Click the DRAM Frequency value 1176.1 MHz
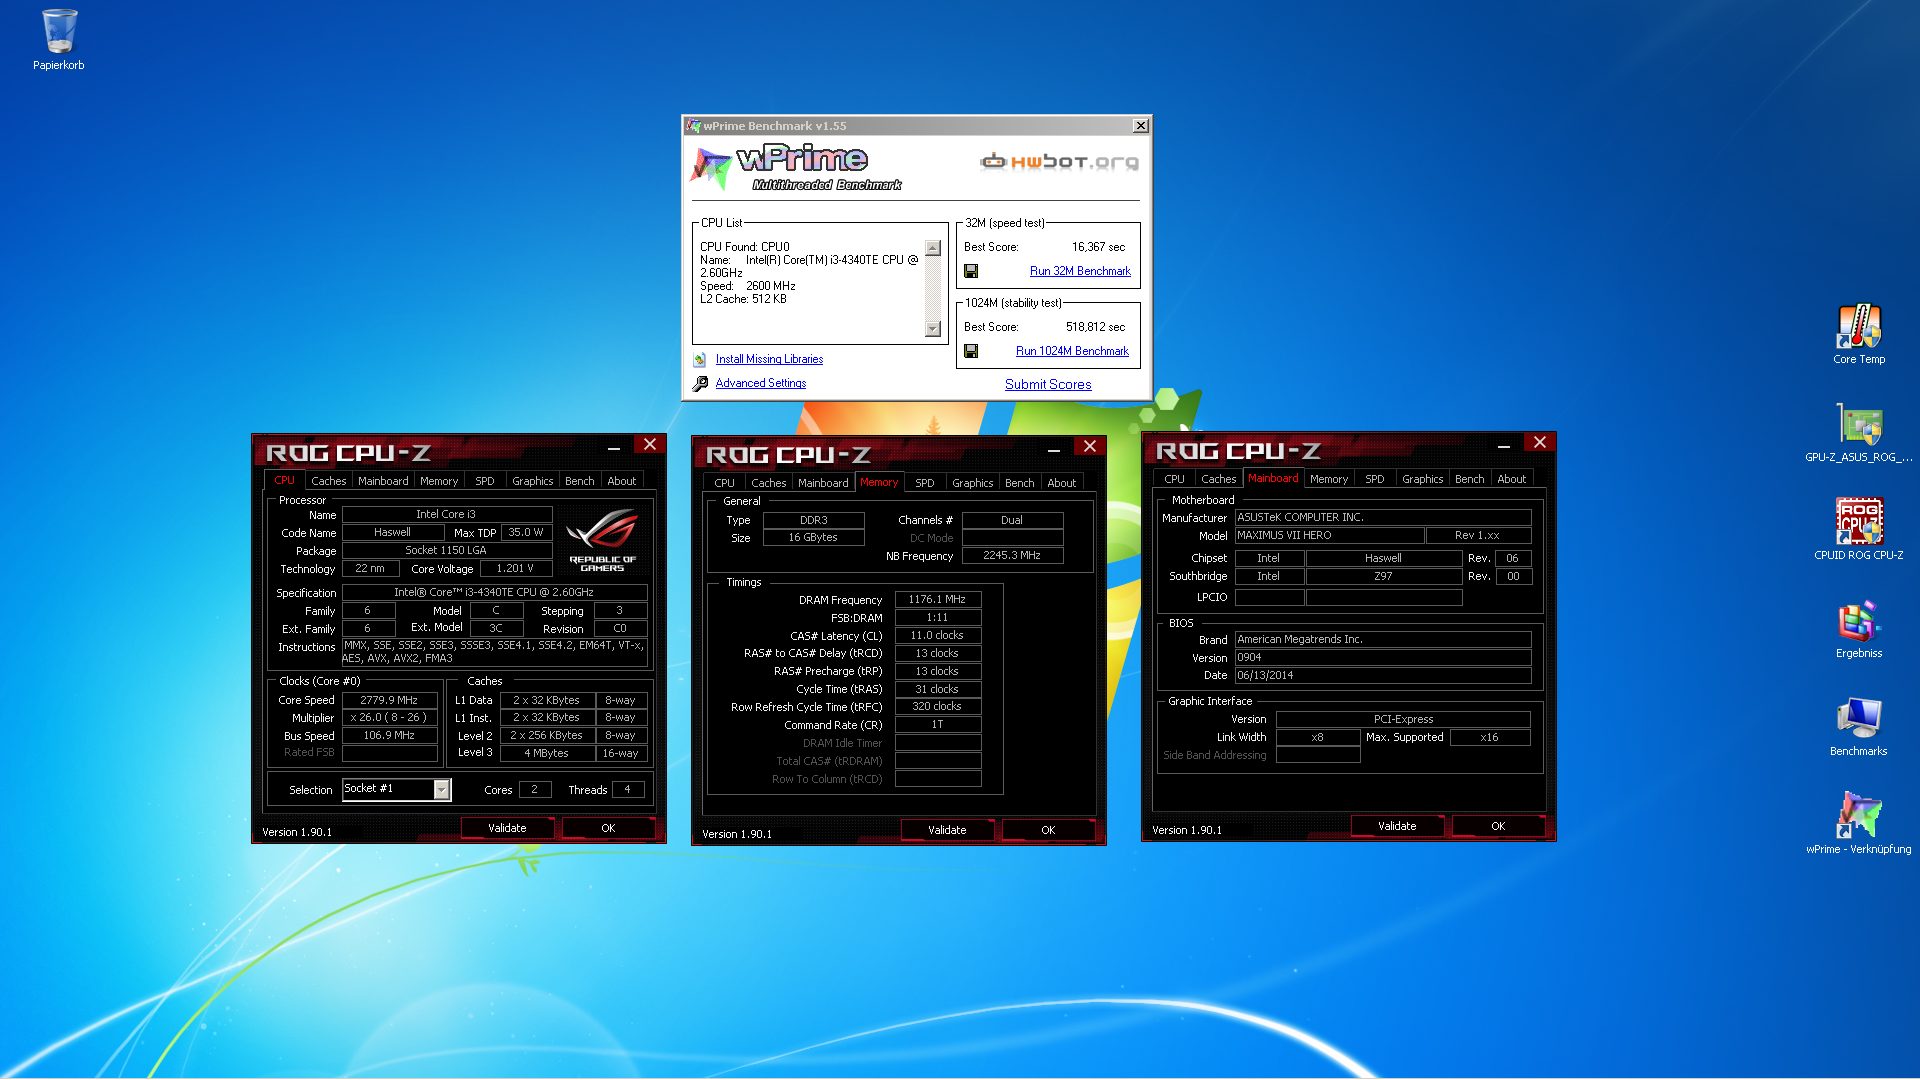This screenshot has width=1920, height=1080. click(937, 600)
